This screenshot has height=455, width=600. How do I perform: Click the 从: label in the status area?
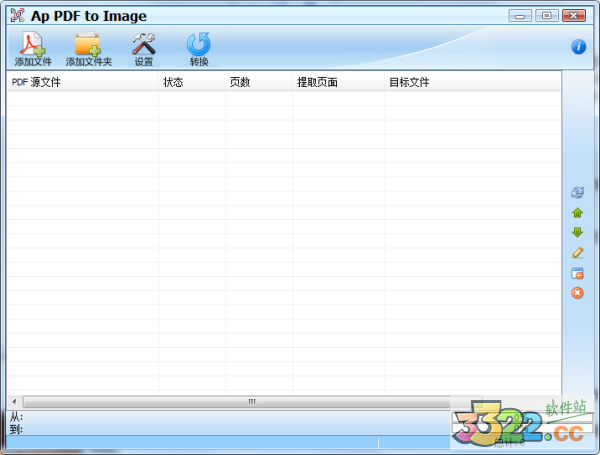tap(16, 417)
